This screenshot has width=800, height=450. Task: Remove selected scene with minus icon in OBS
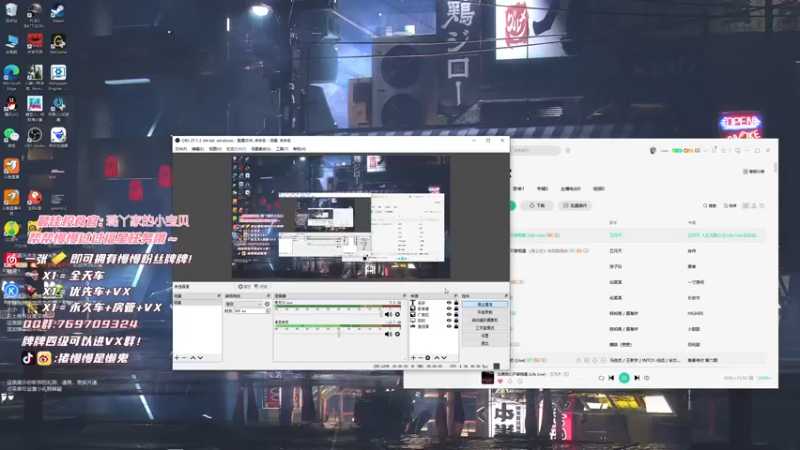coord(184,358)
